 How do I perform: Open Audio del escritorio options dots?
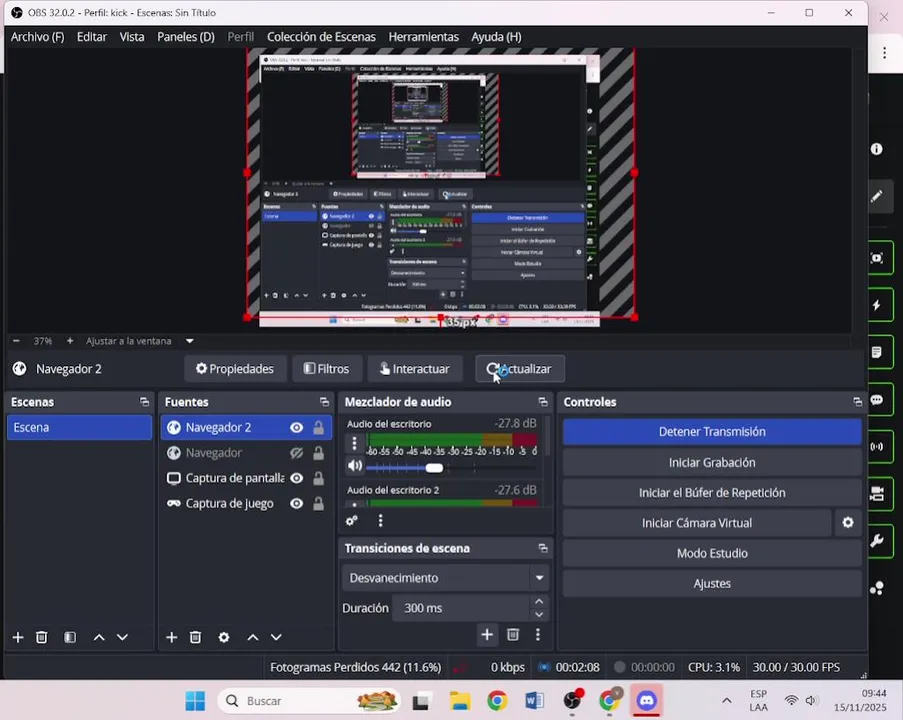tap(354, 443)
